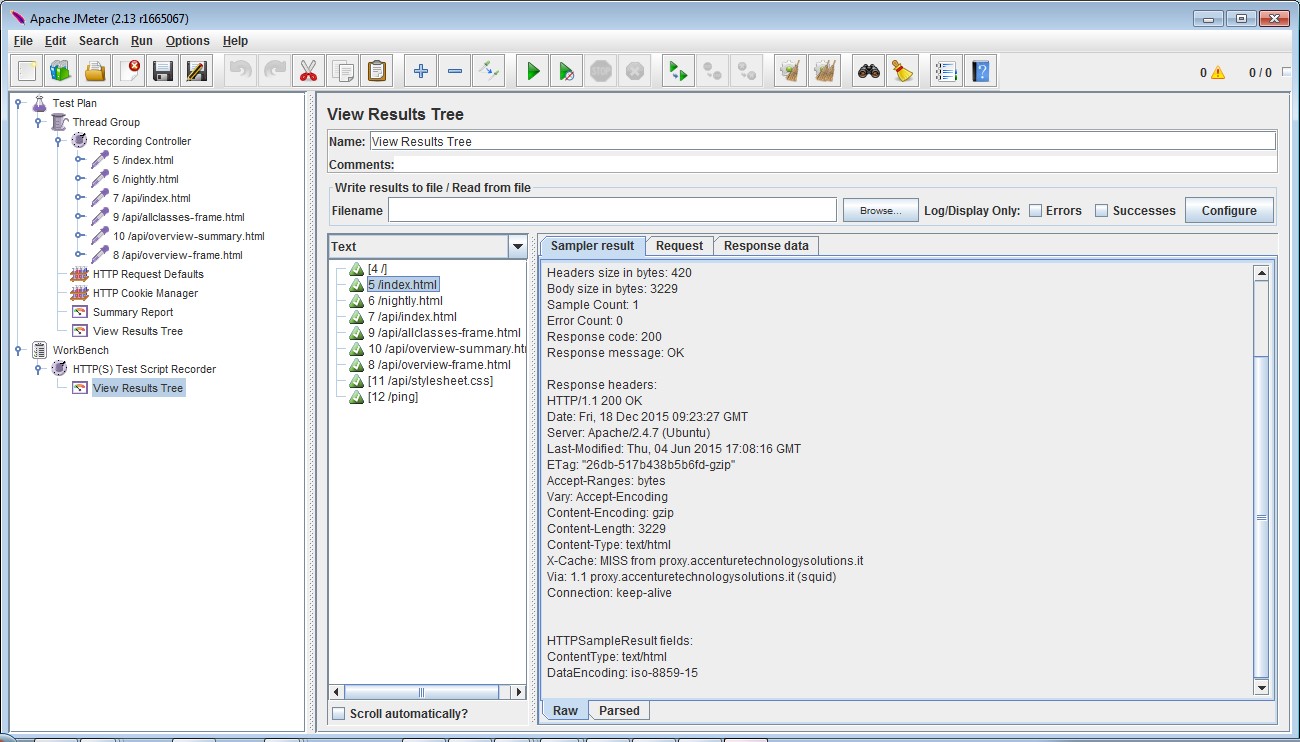Click the Toggle toolbar icon
1300x742 pixels.
pos(489,71)
